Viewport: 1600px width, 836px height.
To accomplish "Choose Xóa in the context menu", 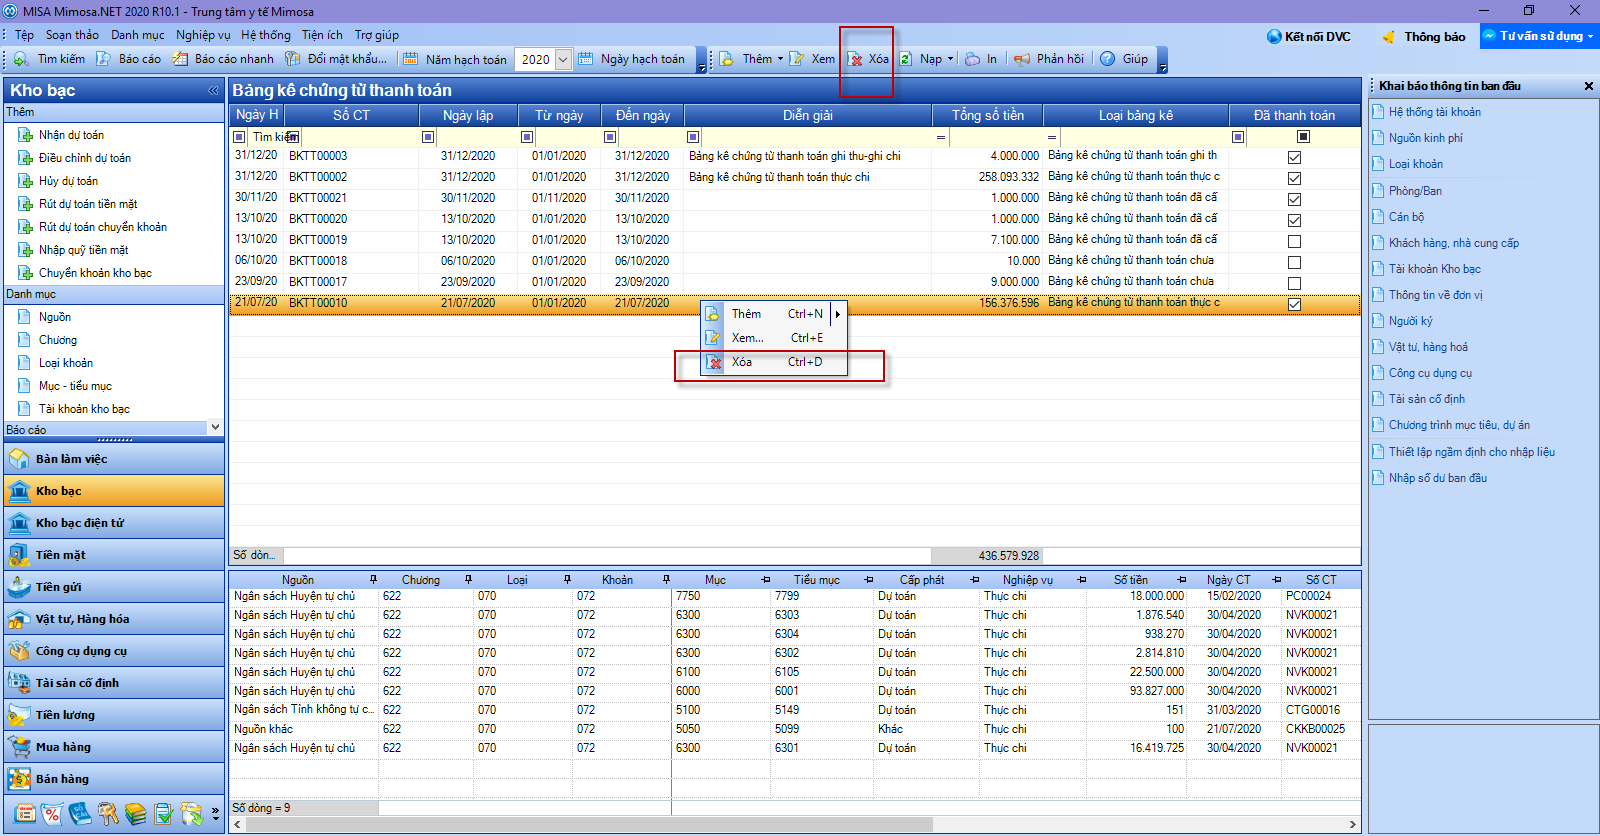I will (x=775, y=362).
